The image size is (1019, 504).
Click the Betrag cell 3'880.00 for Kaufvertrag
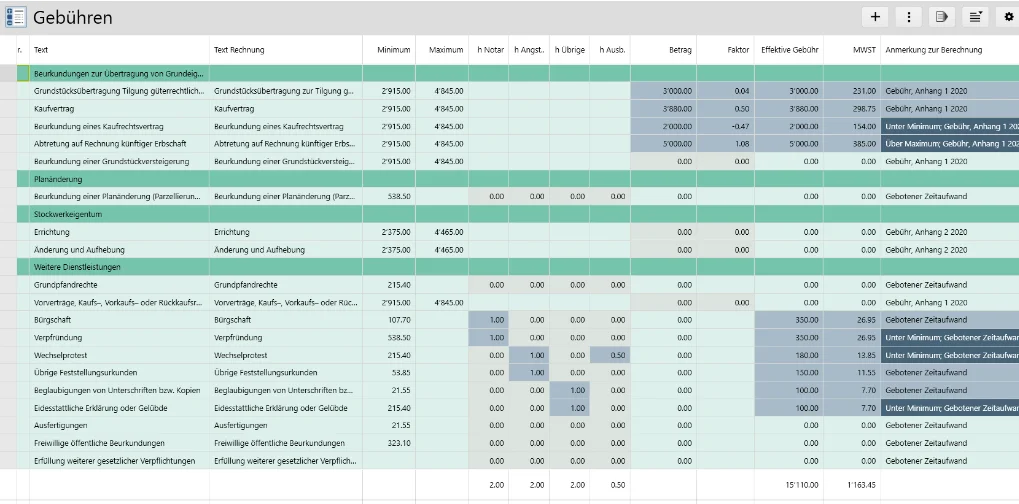click(x=664, y=109)
